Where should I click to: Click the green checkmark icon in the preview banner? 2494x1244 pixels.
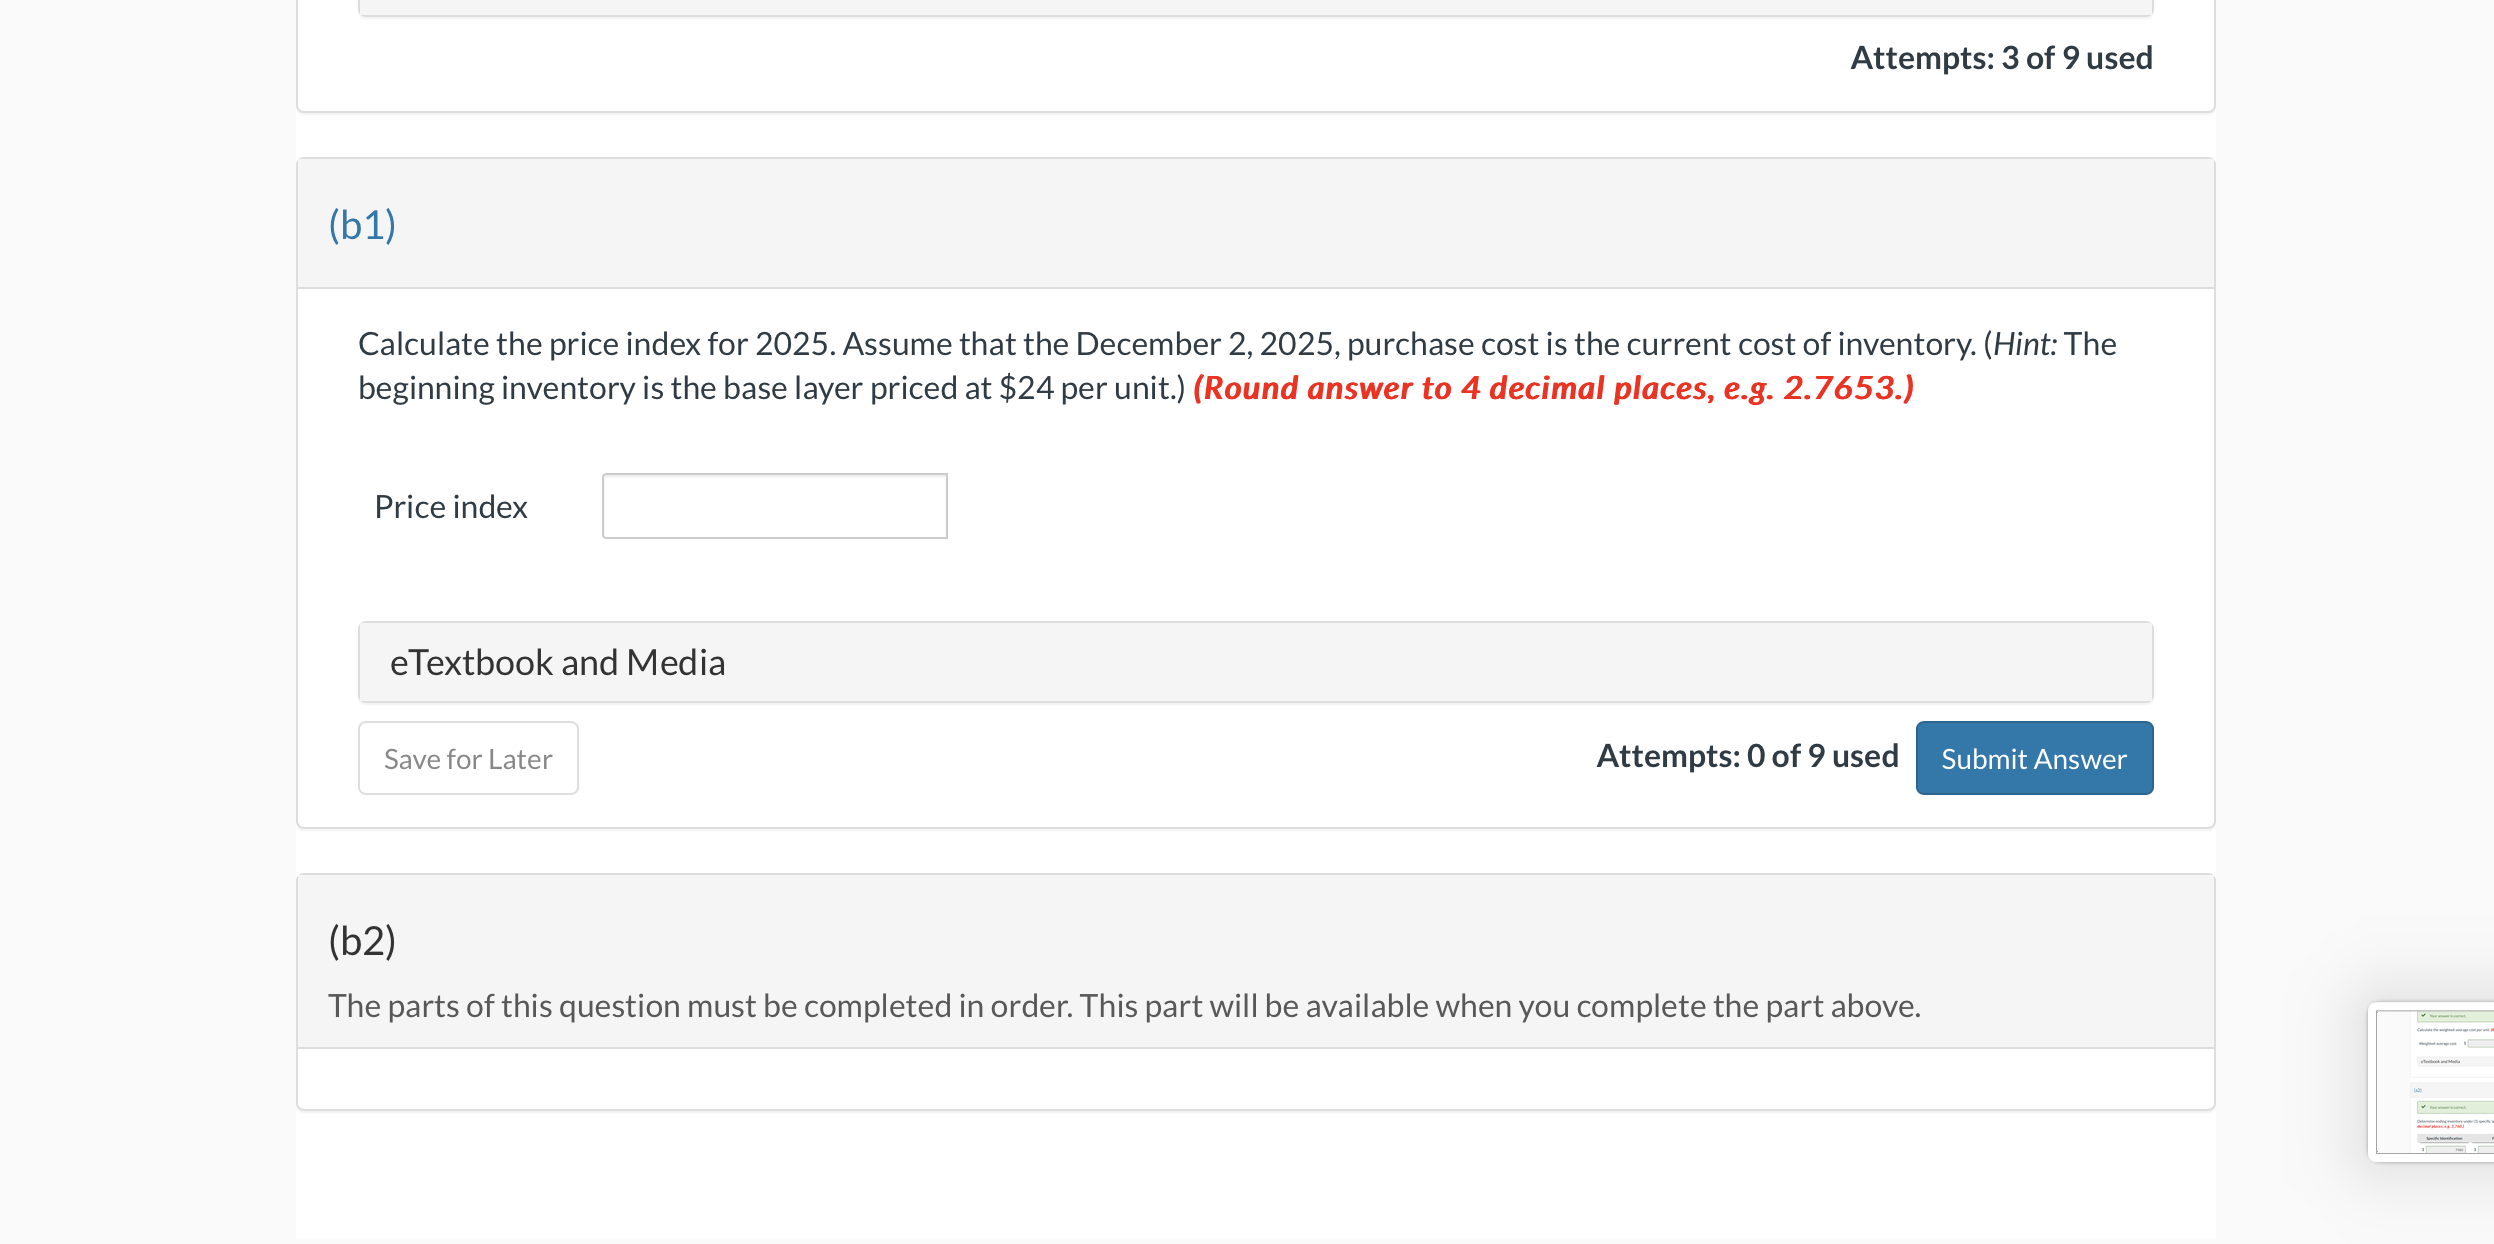pyautogui.click(x=2423, y=1016)
